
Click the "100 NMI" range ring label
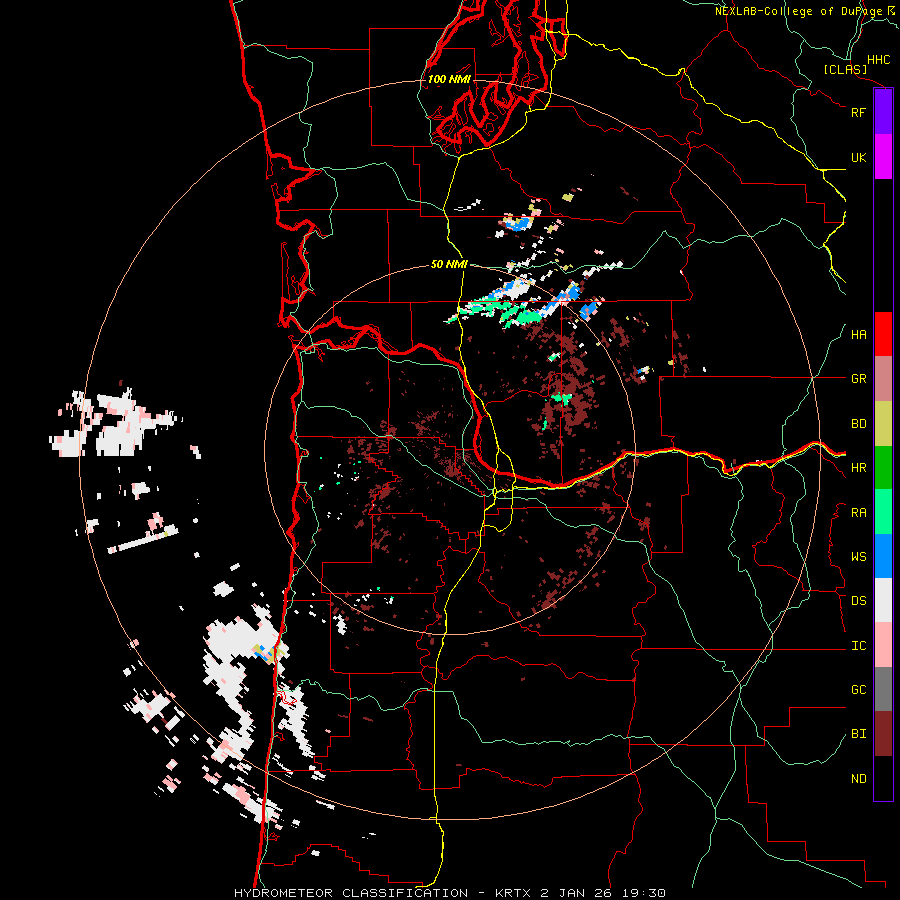(449, 79)
